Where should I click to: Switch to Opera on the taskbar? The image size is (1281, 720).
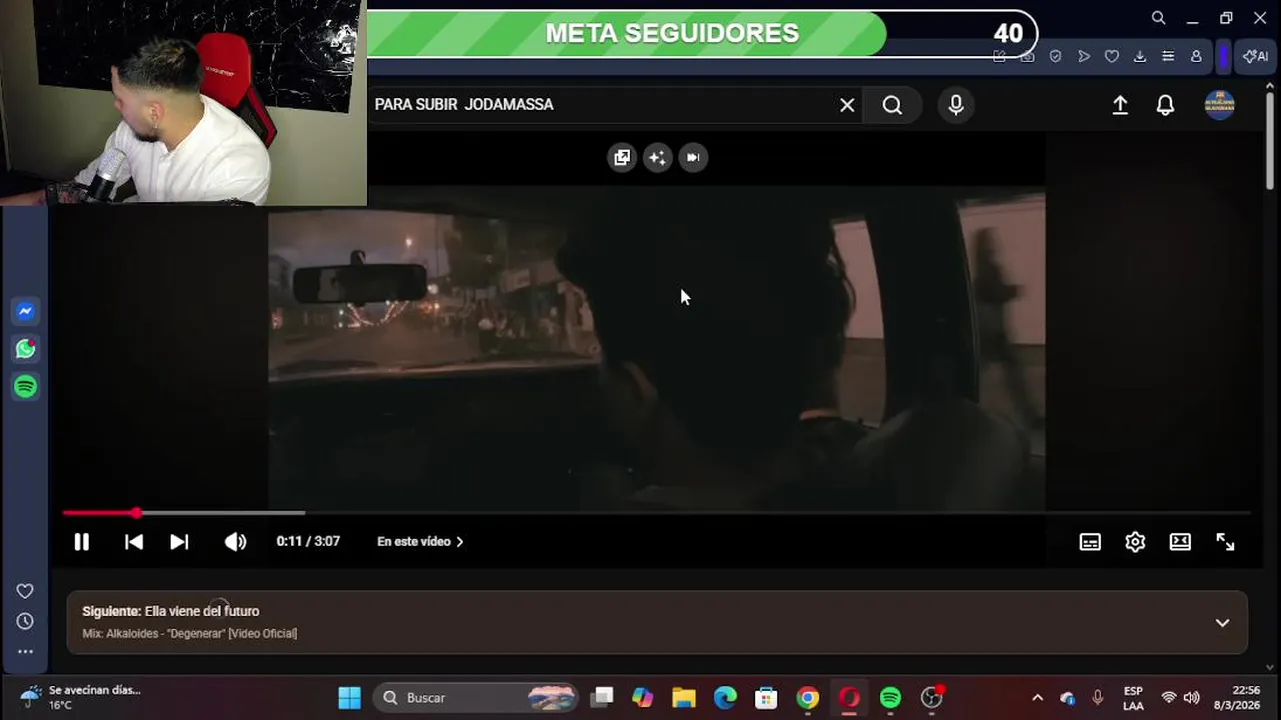849,698
